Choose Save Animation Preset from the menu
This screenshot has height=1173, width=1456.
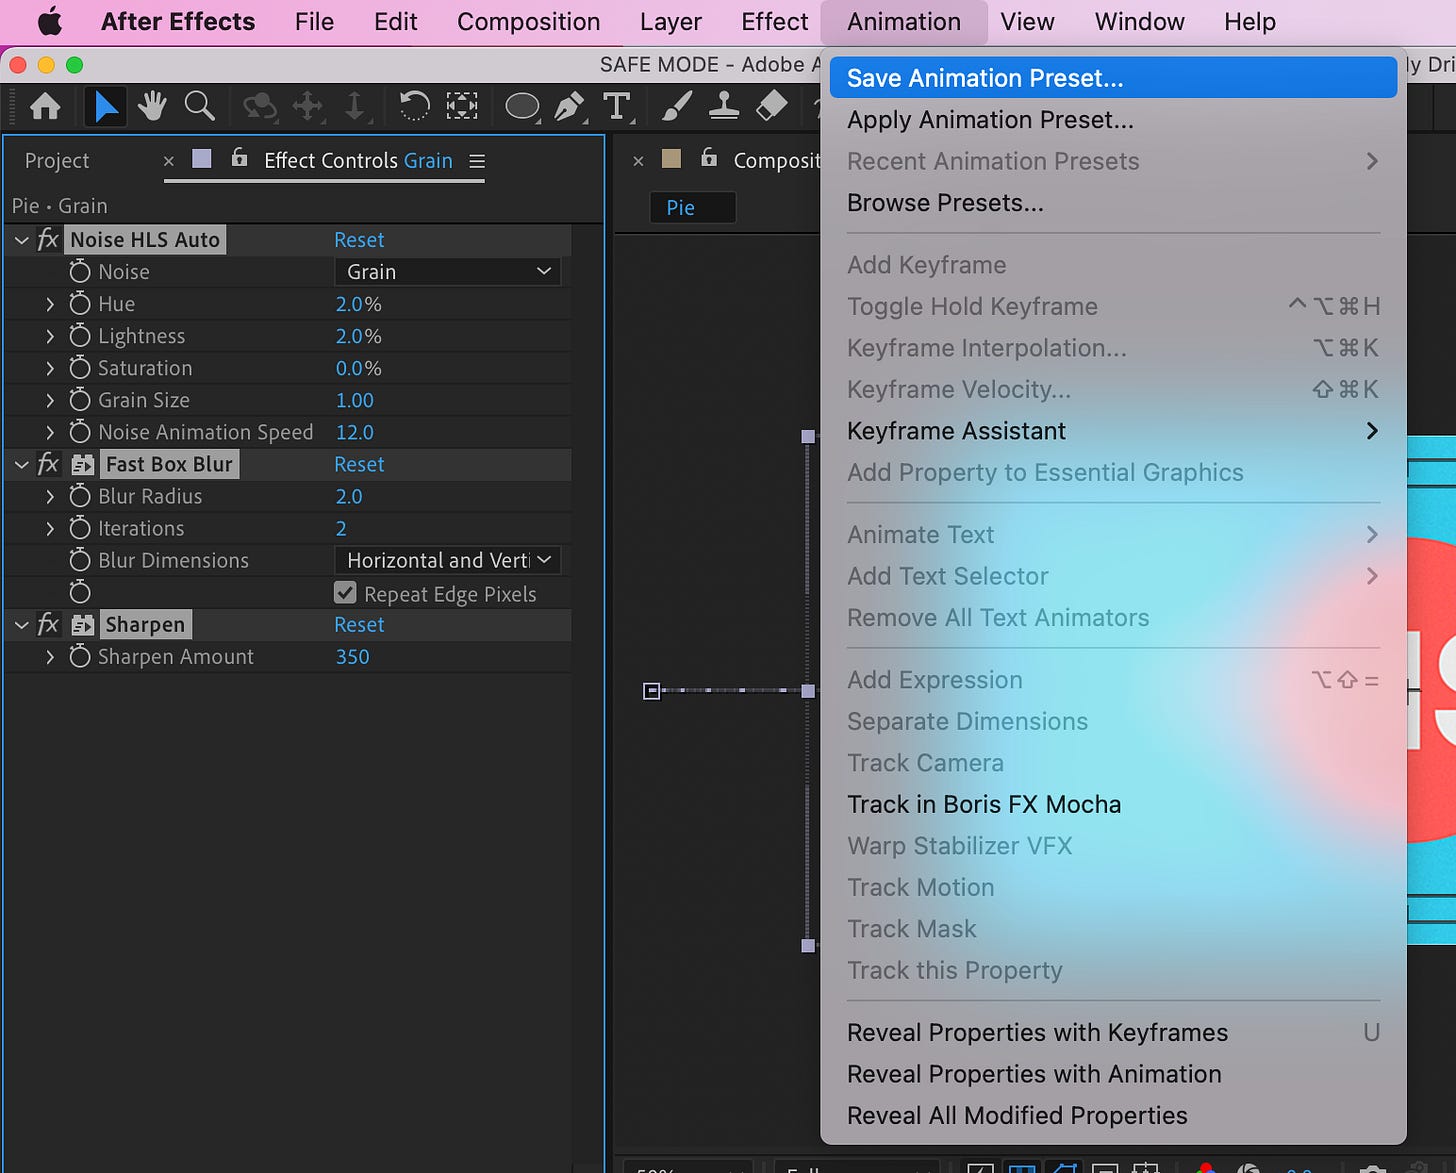[x=1113, y=78]
